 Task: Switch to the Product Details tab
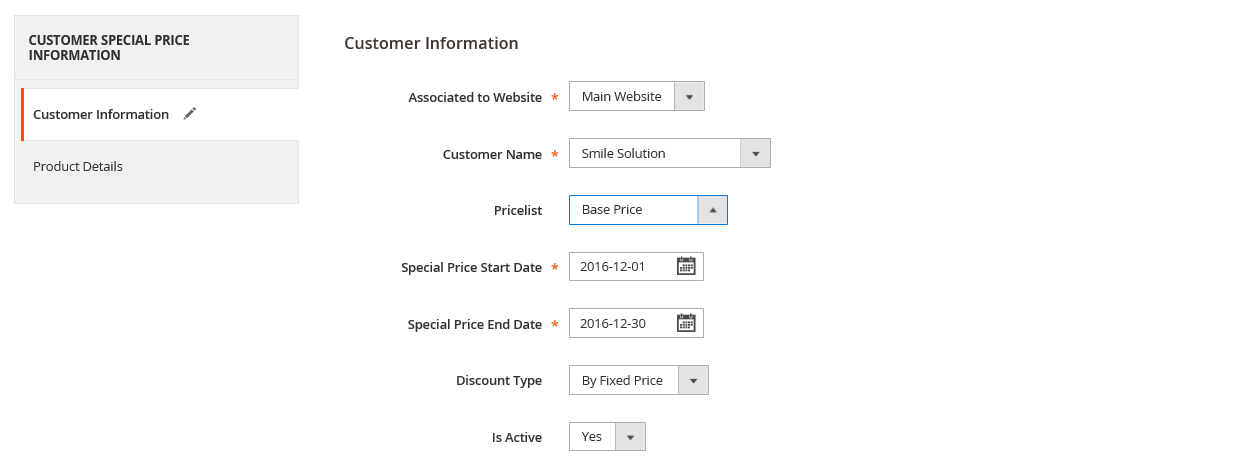click(x=78, y=167)
